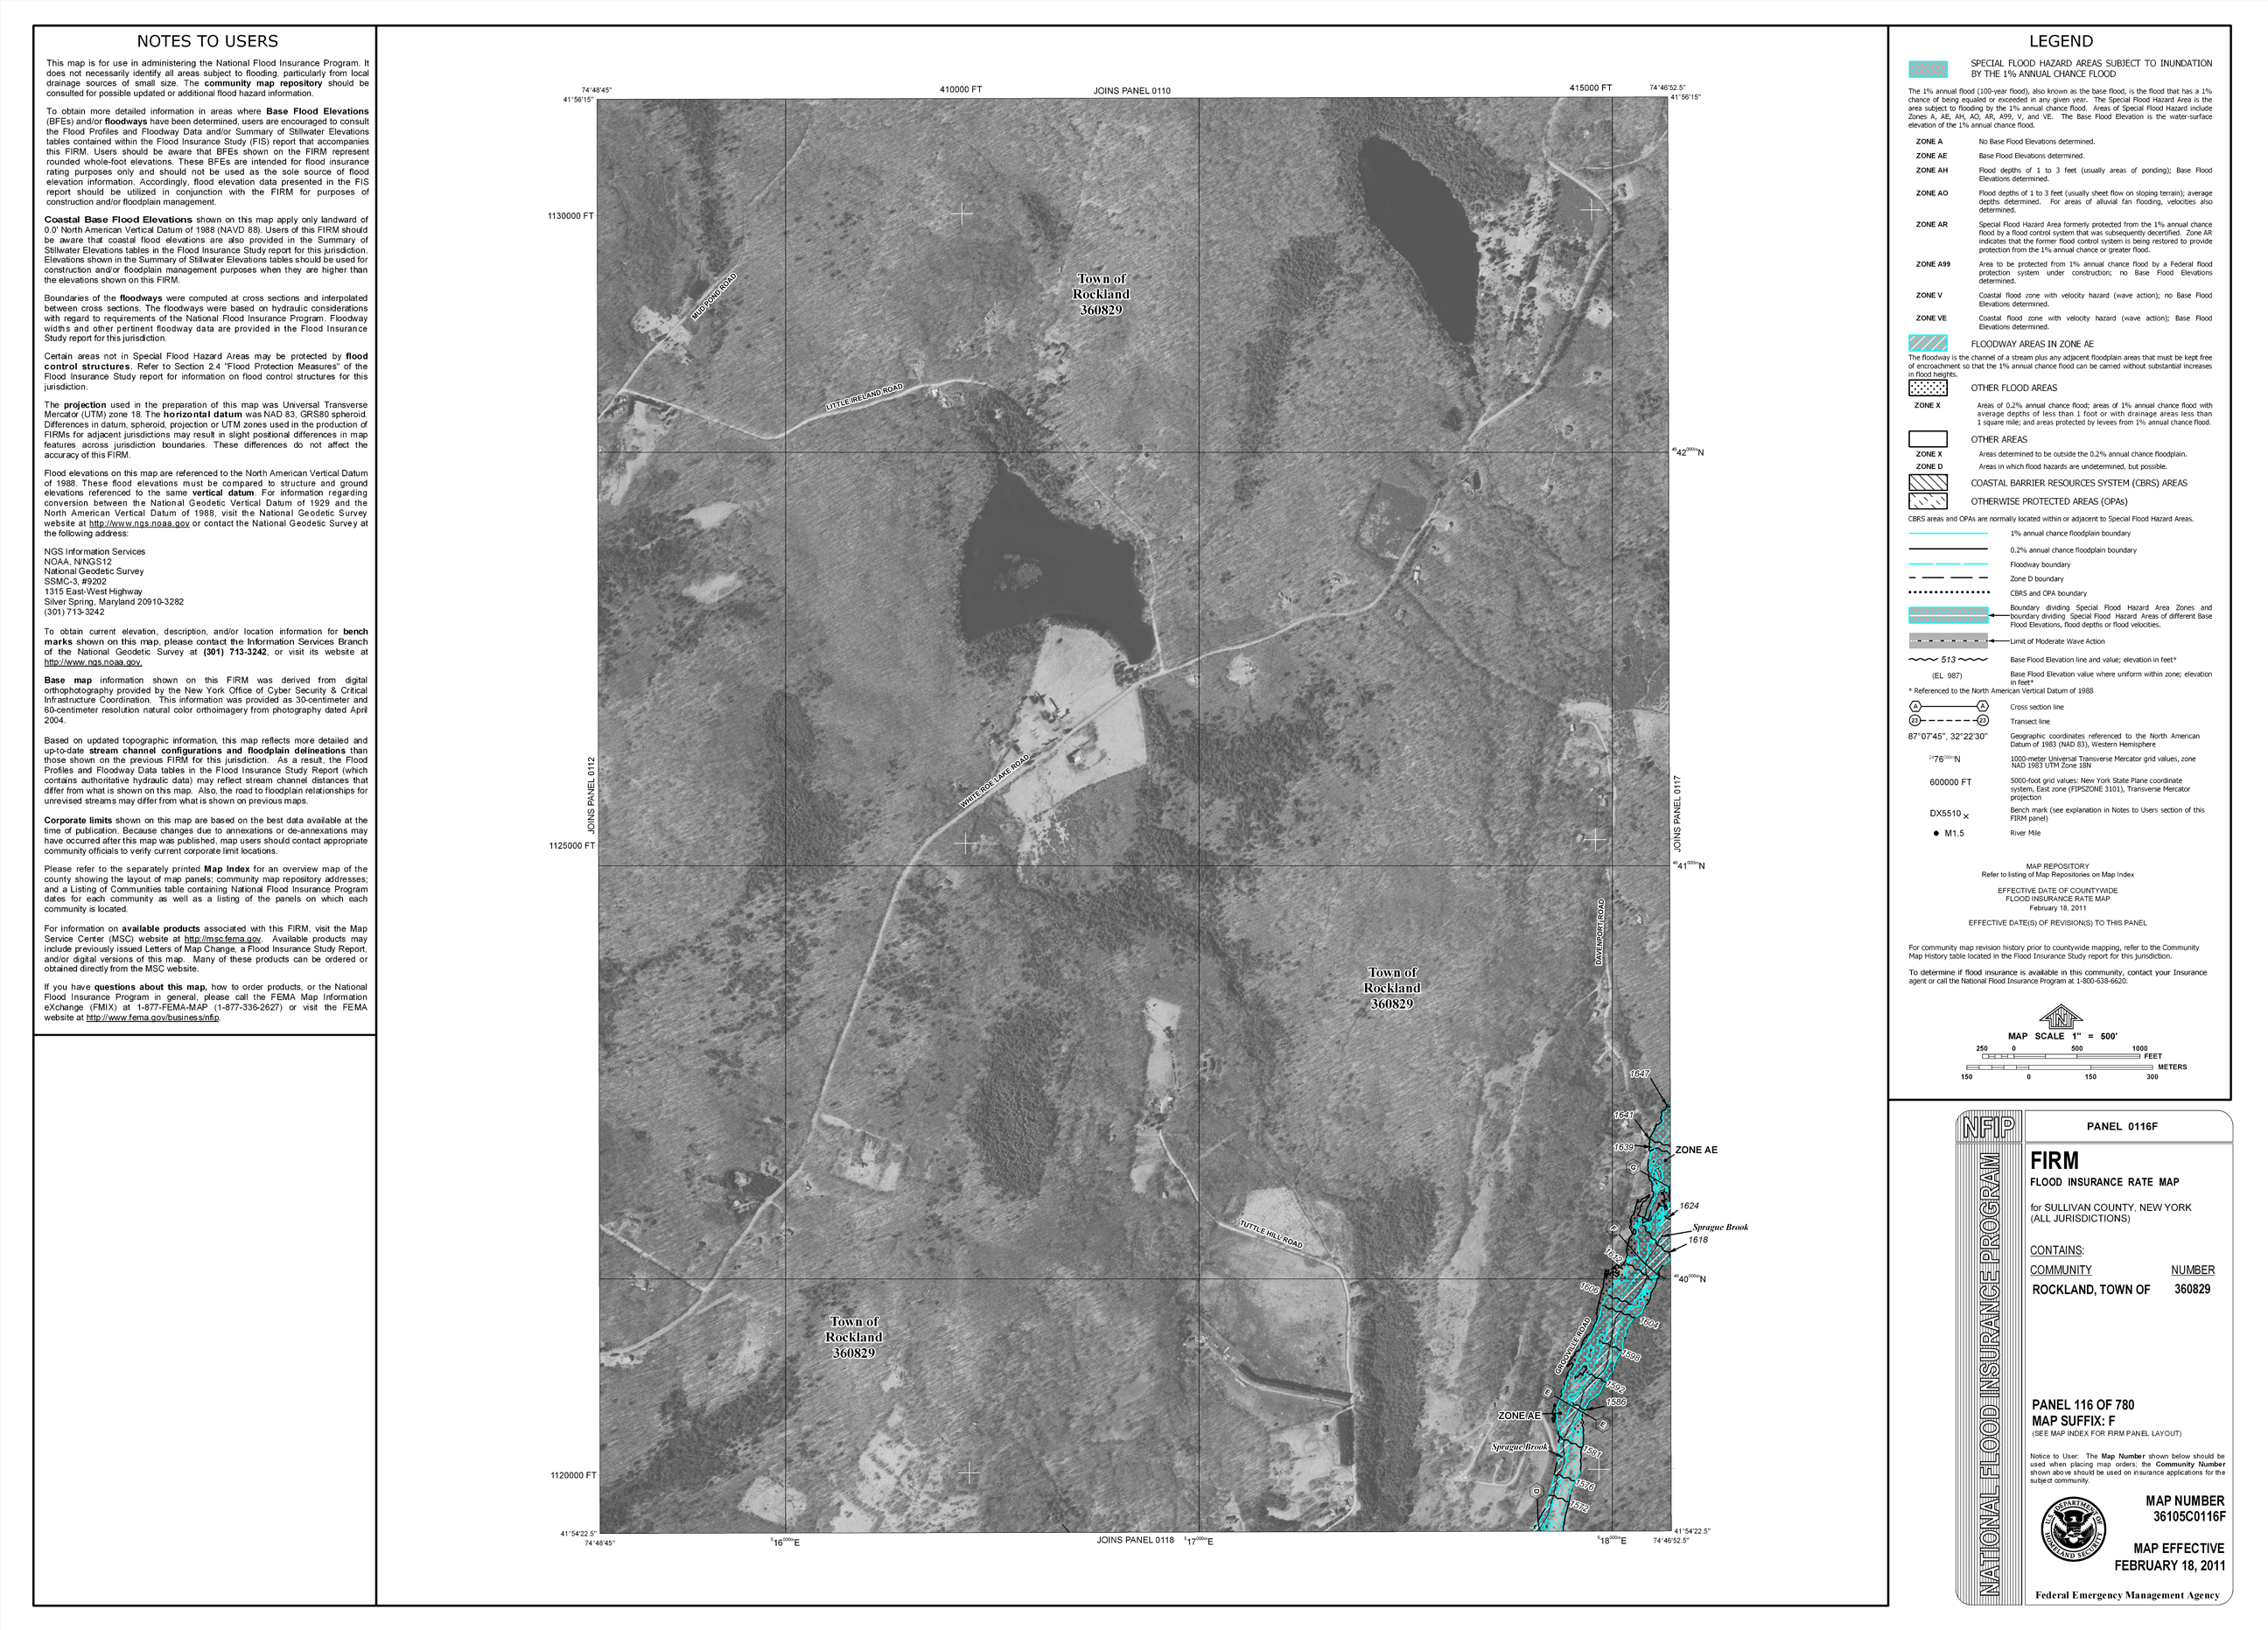Click the large FIRM title text
Image resolution: width=2268 pixels, height=1630 pixels.
click(2054, 1161)
